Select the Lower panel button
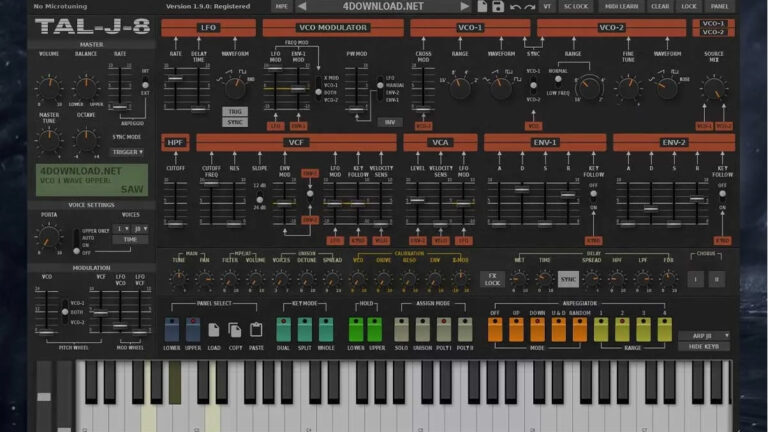Screen dimensions: 768x432 point(171,329)
